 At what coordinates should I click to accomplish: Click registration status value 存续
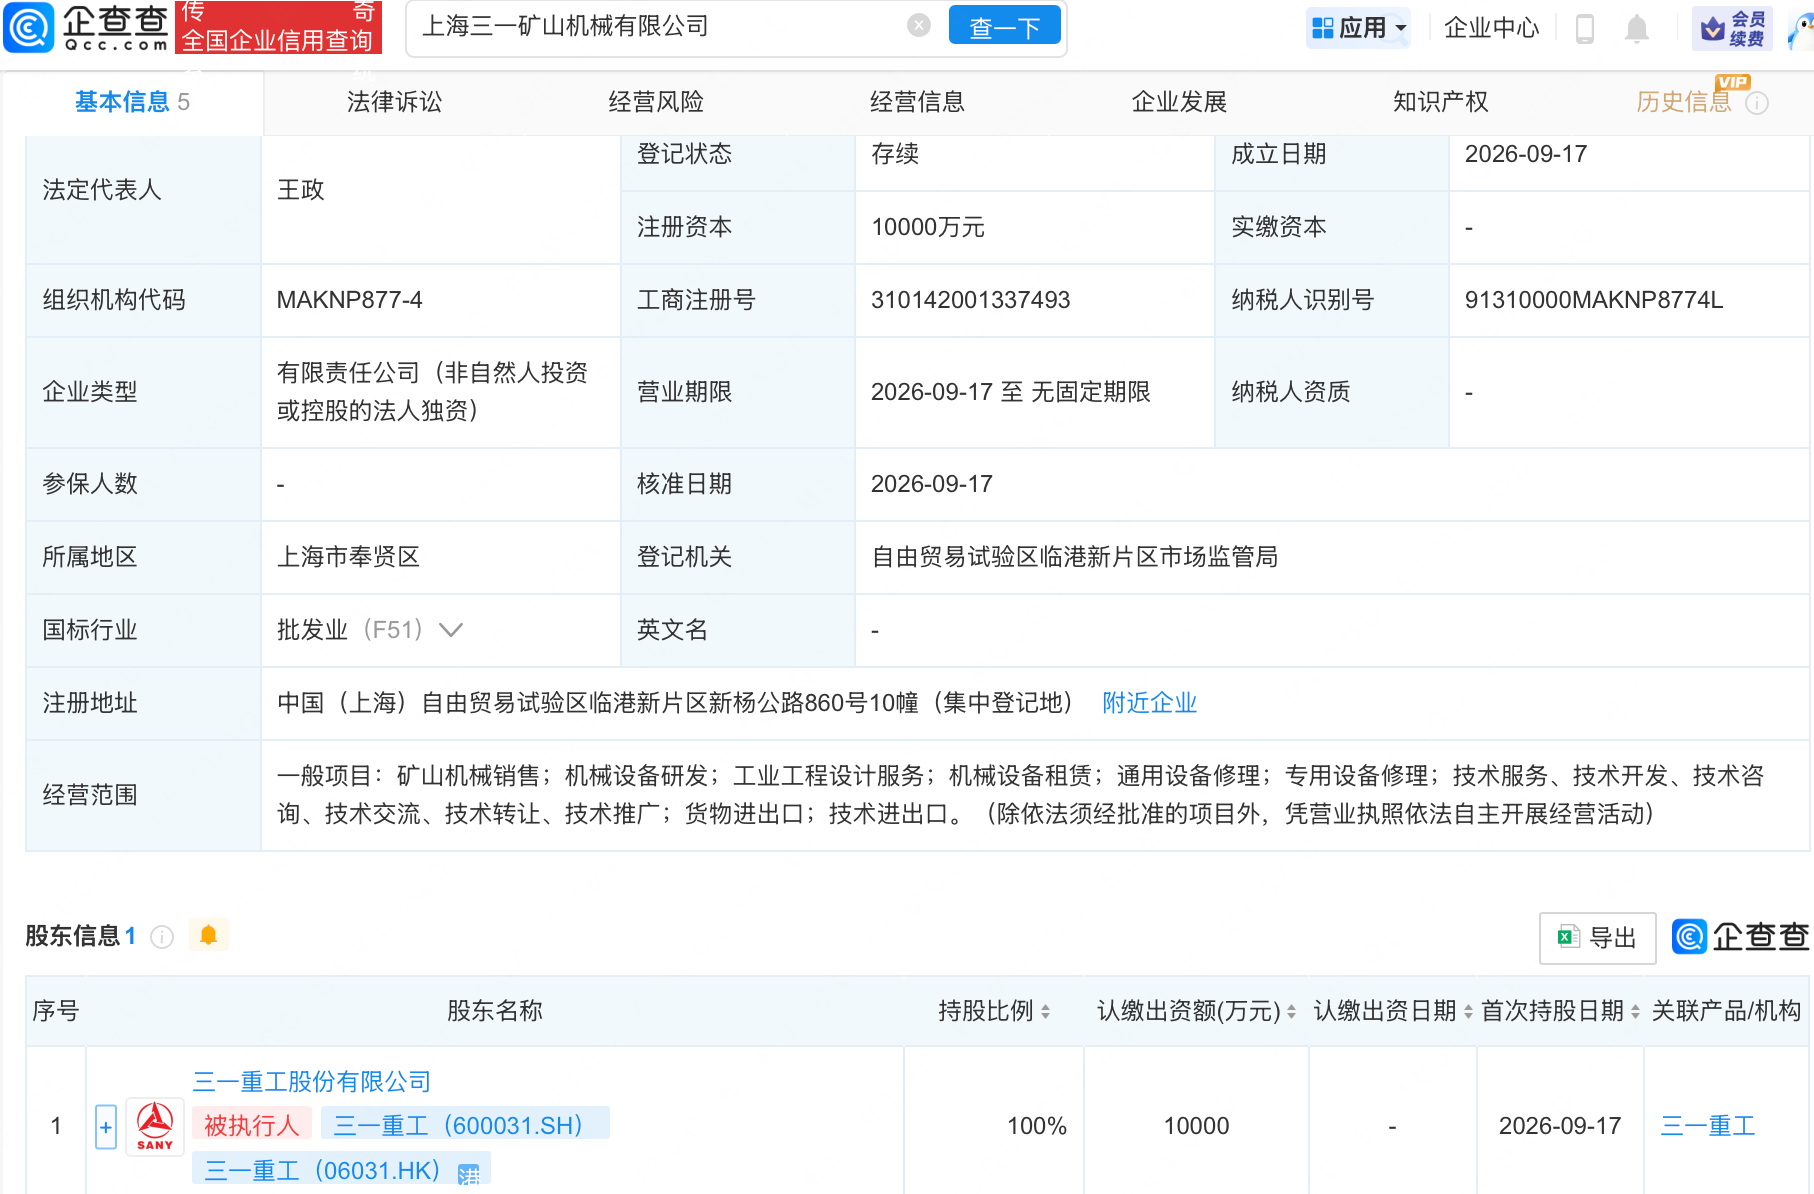[x=895, y=154]
